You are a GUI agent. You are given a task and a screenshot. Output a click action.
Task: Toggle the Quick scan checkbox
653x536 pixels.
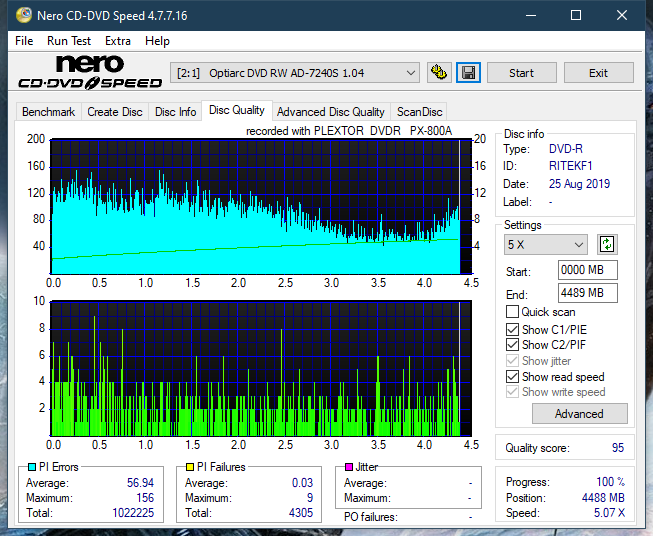click(512, 312)
